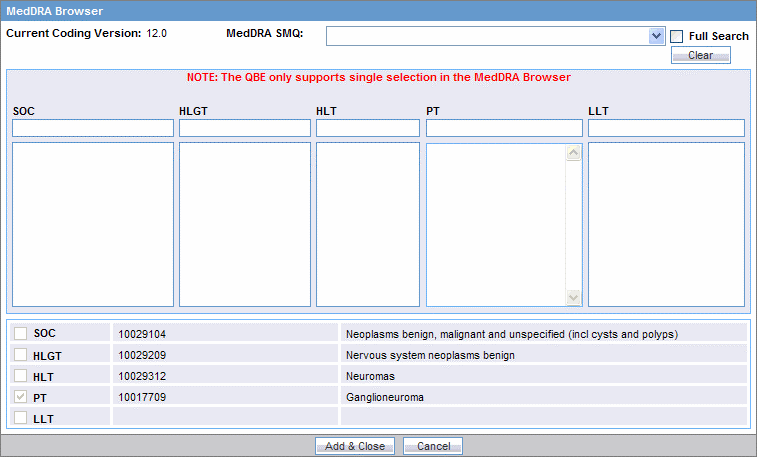Focus the SOC search input field
Viewport: 757px width, 457px height.
coord(93,128)
